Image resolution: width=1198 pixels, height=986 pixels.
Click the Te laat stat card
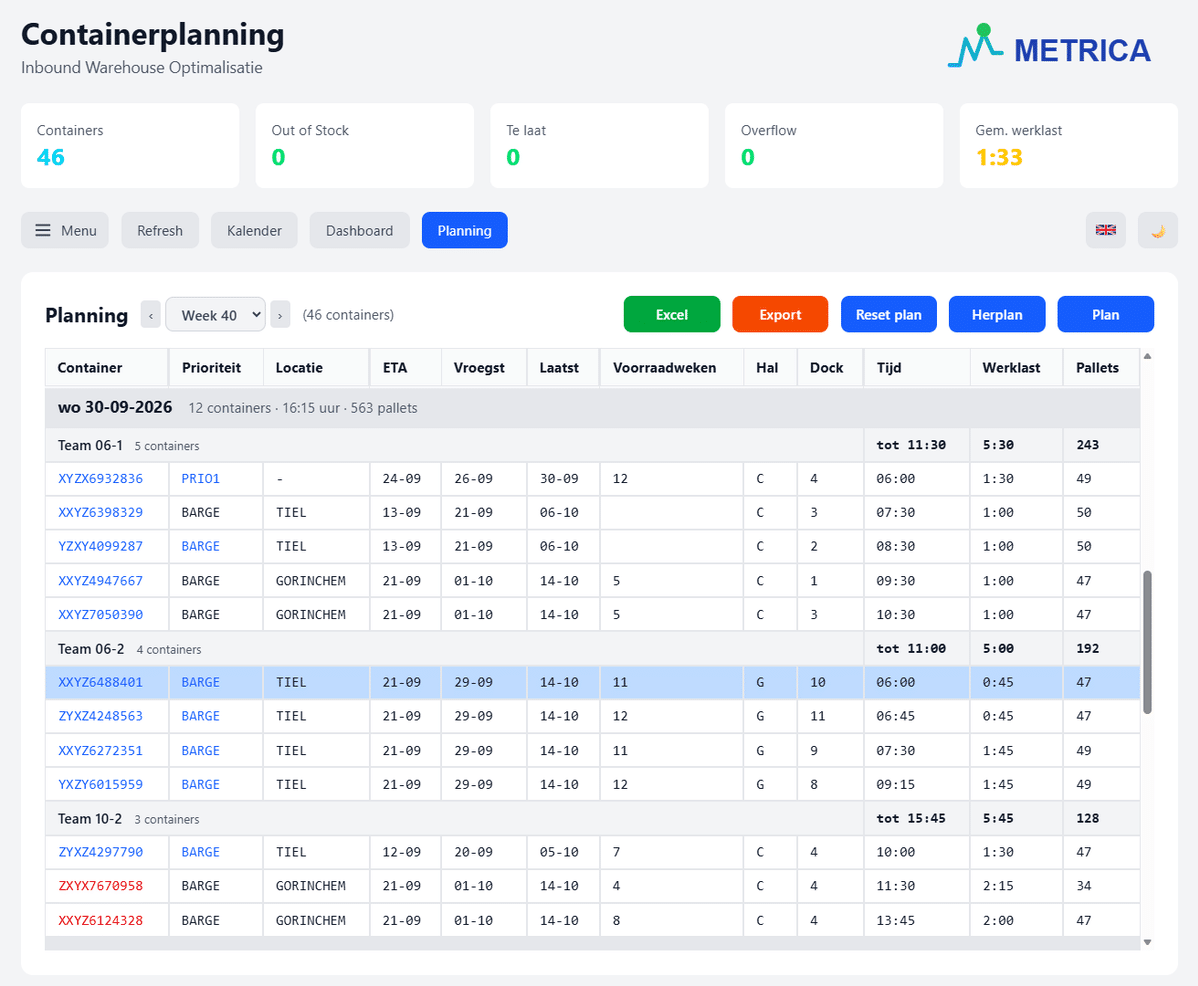point(599,145)
